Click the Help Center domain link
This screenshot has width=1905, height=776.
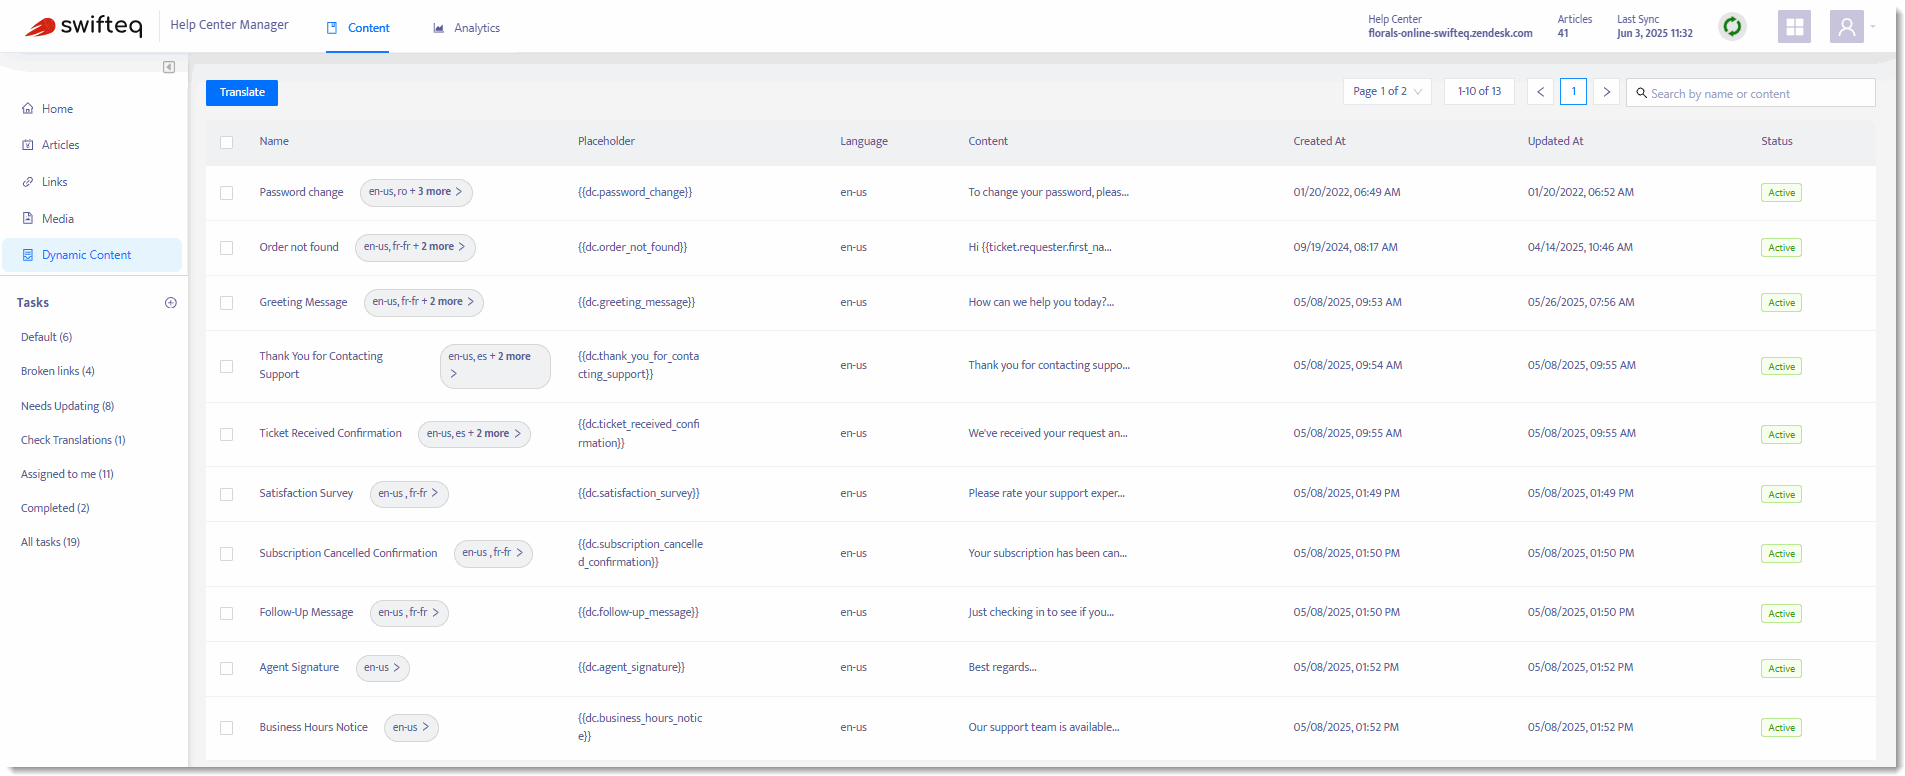pyautogui.click(x=1450, y=33)
